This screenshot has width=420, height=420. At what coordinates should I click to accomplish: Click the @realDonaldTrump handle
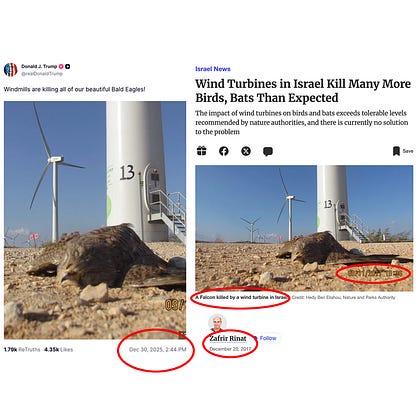[42, 73]
